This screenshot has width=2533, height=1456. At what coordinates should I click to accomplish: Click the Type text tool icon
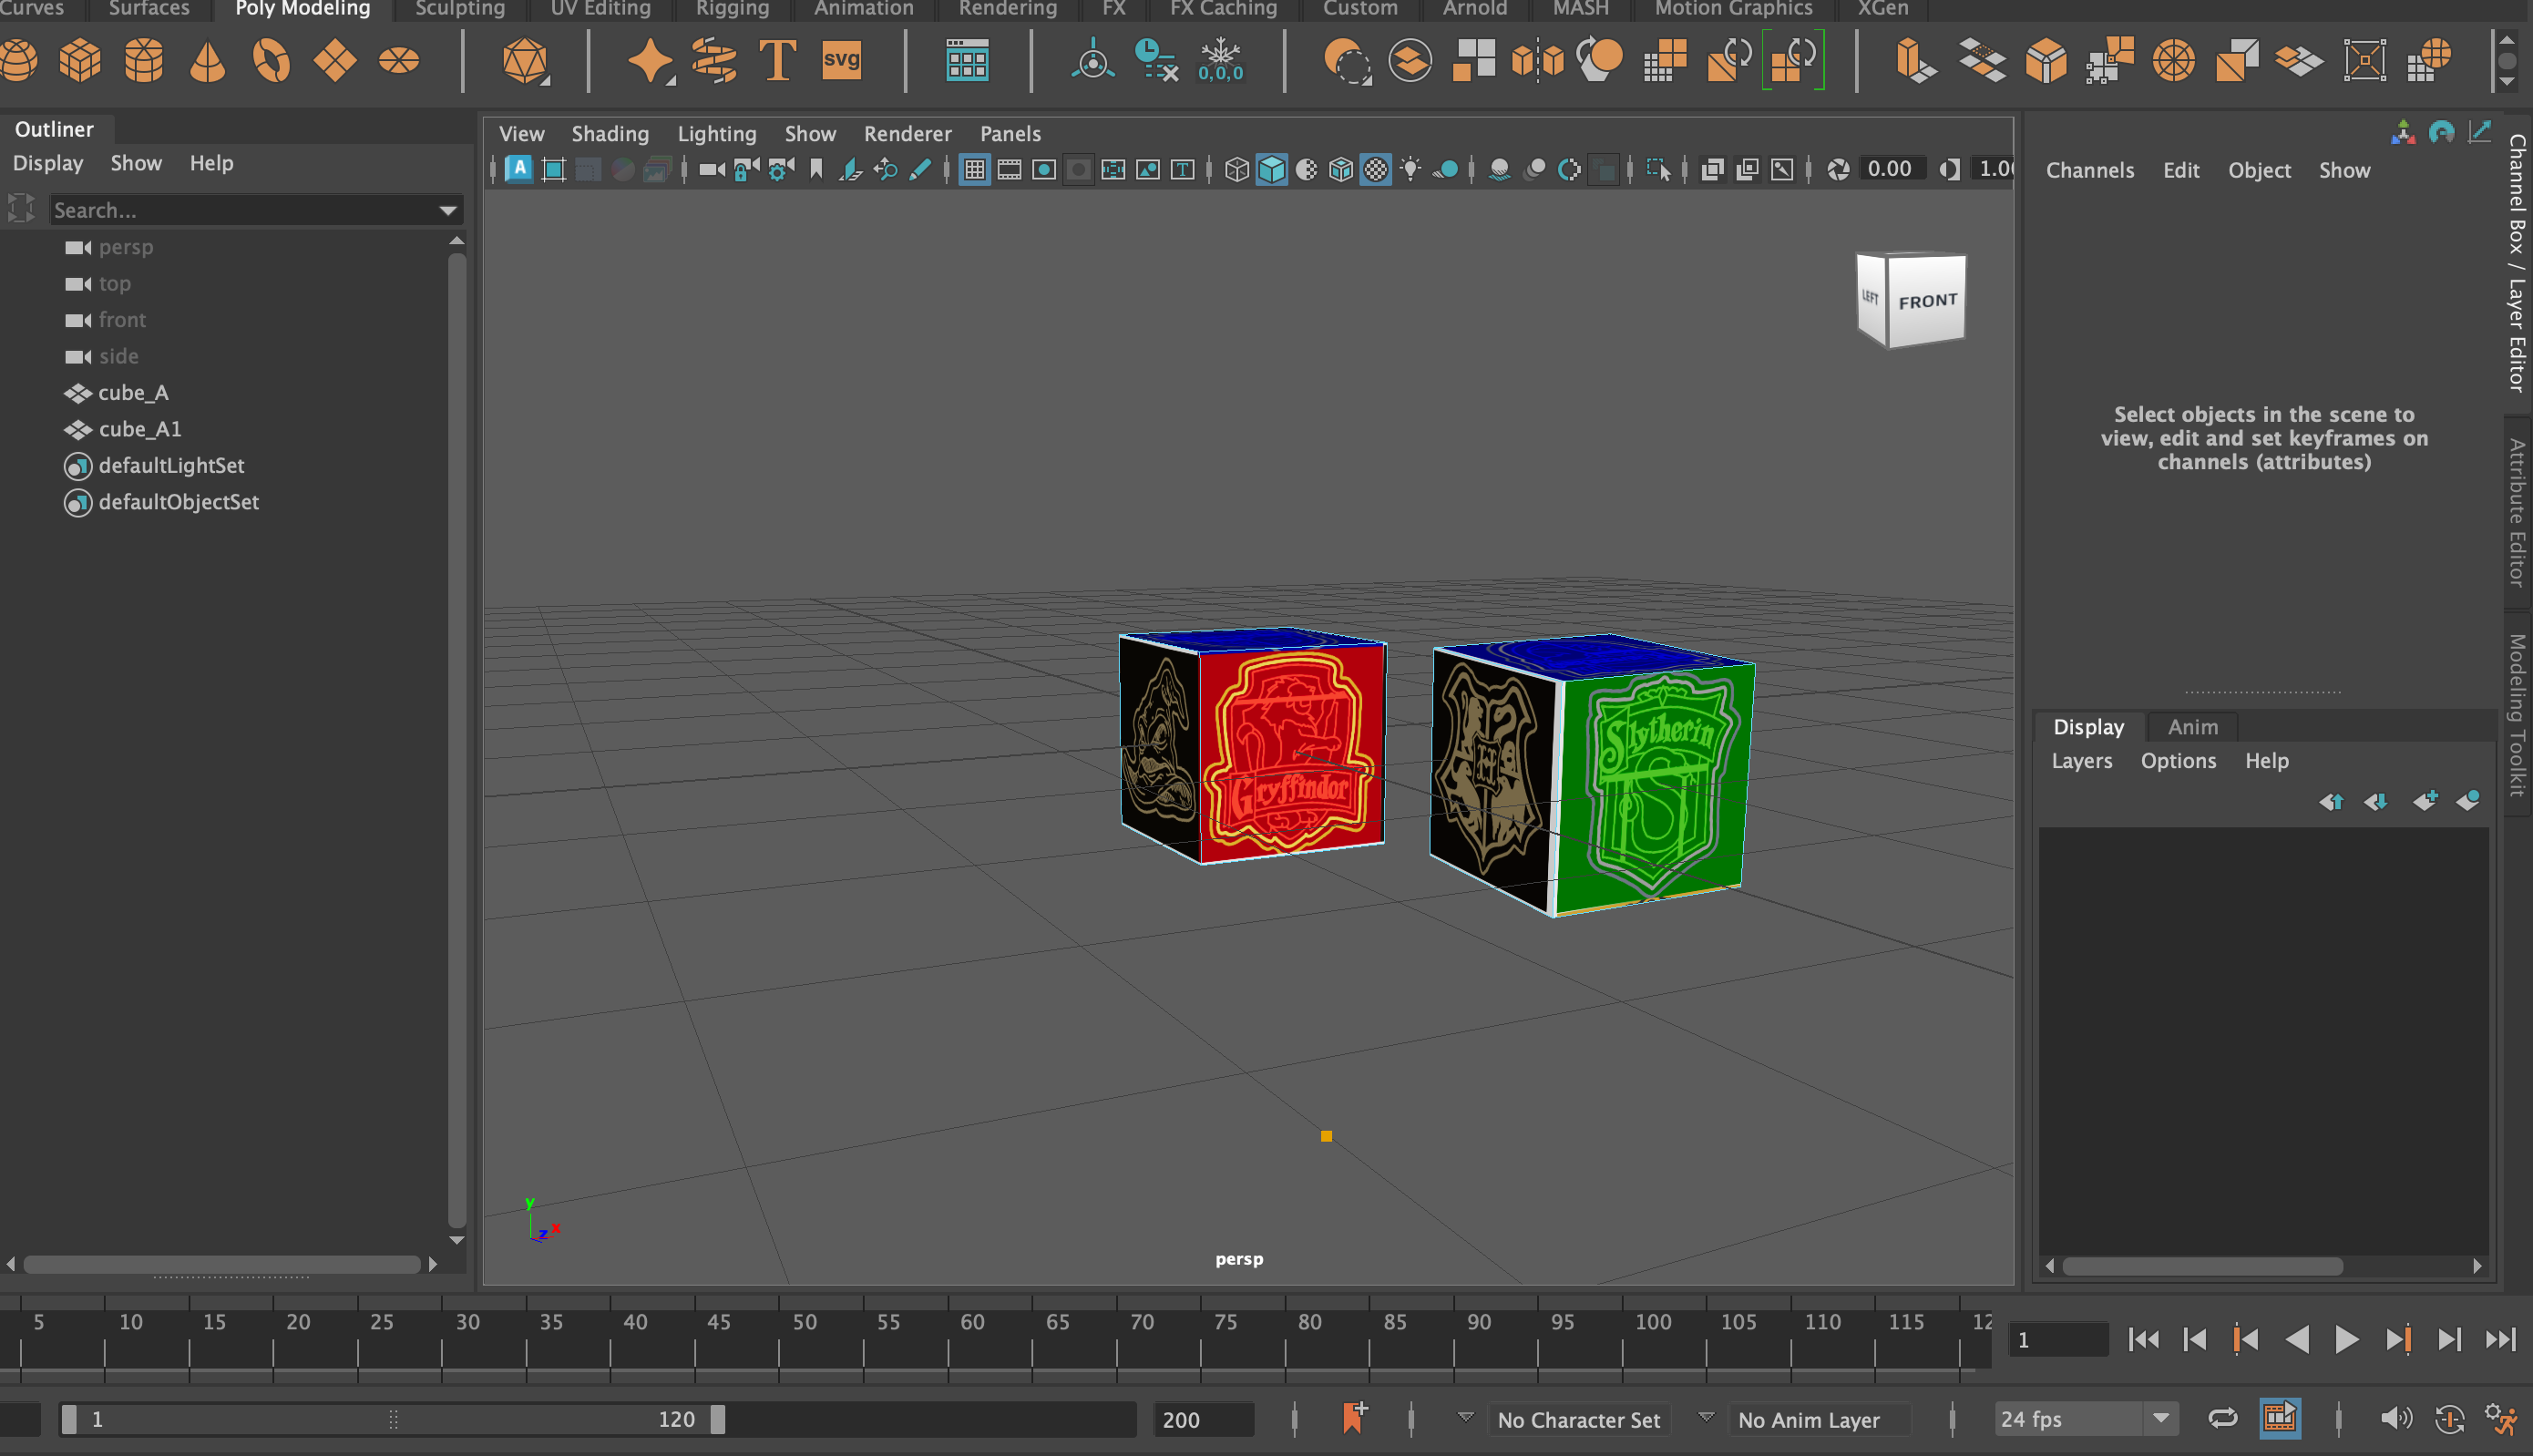tap(777, 61)
